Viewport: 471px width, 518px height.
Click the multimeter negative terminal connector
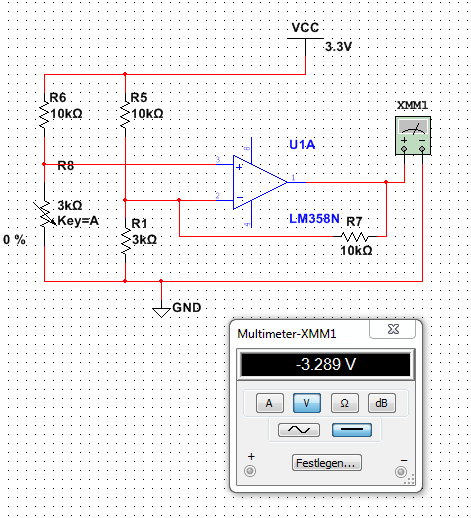pyautogui.click(x=401, y=472)
